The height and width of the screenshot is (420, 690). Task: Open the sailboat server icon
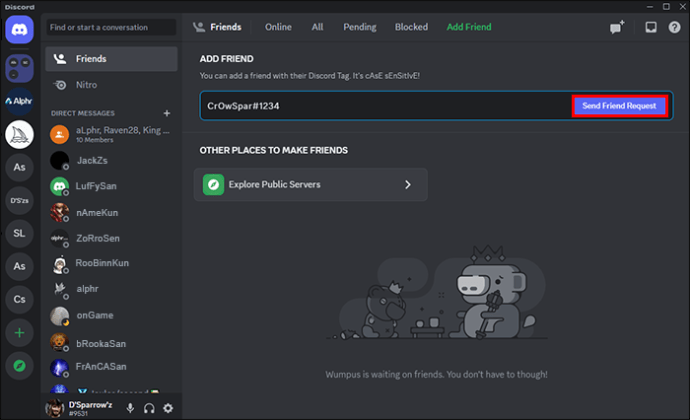[x=19, y=134]
